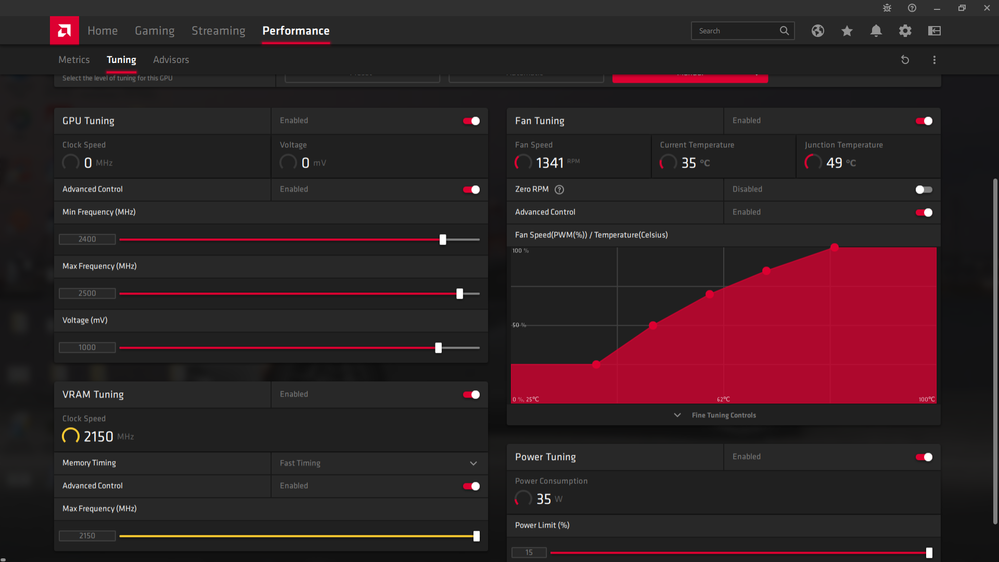
Task: Click the Voltage 1000 input field
Action: point(87,348)
